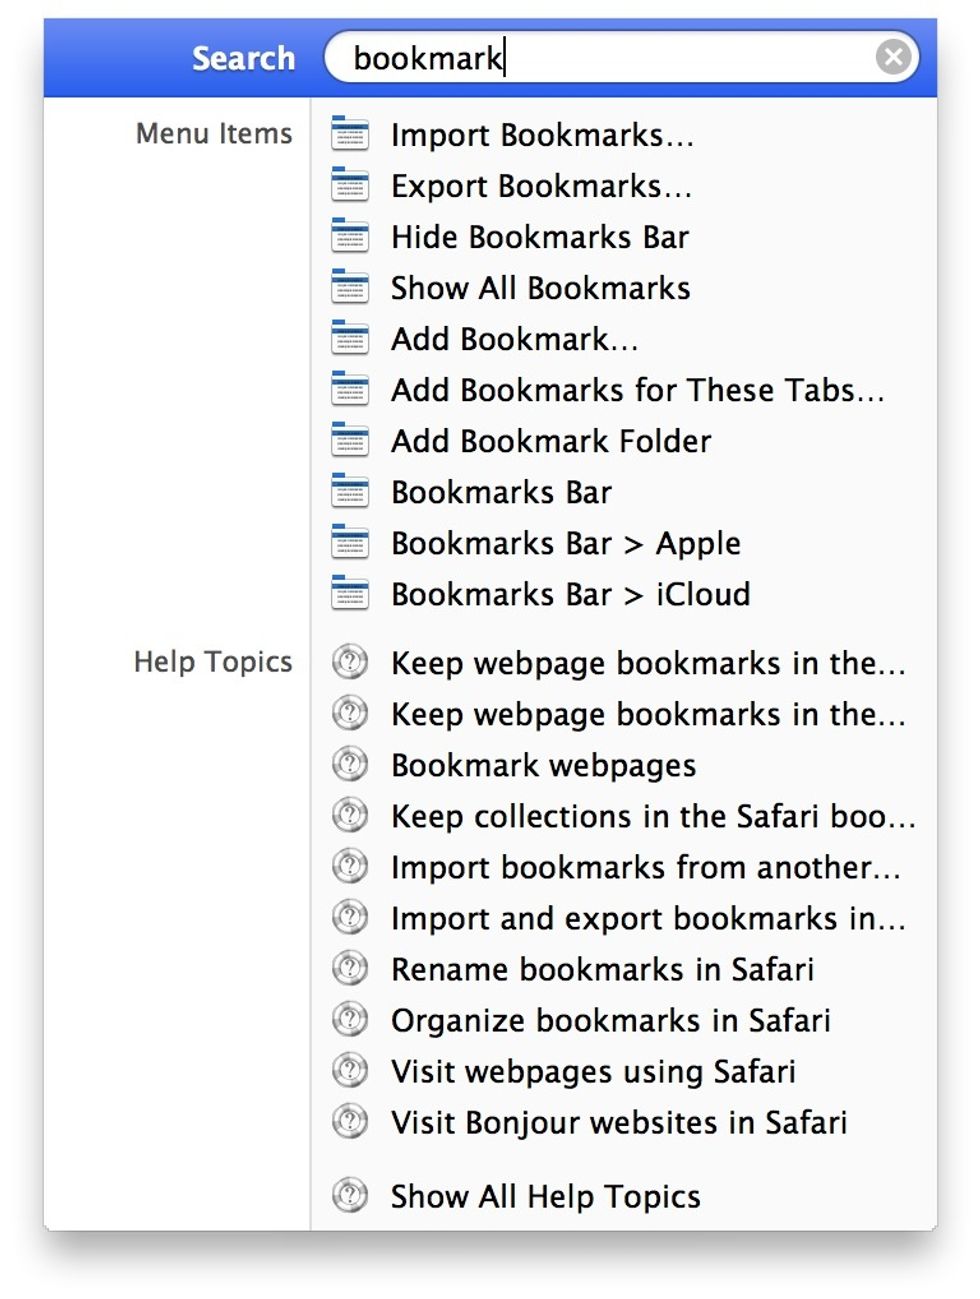Choose Add Bookmarks for These Tabs
The width and height of the screenshot is (980, 1299).
tap(636, 389)
